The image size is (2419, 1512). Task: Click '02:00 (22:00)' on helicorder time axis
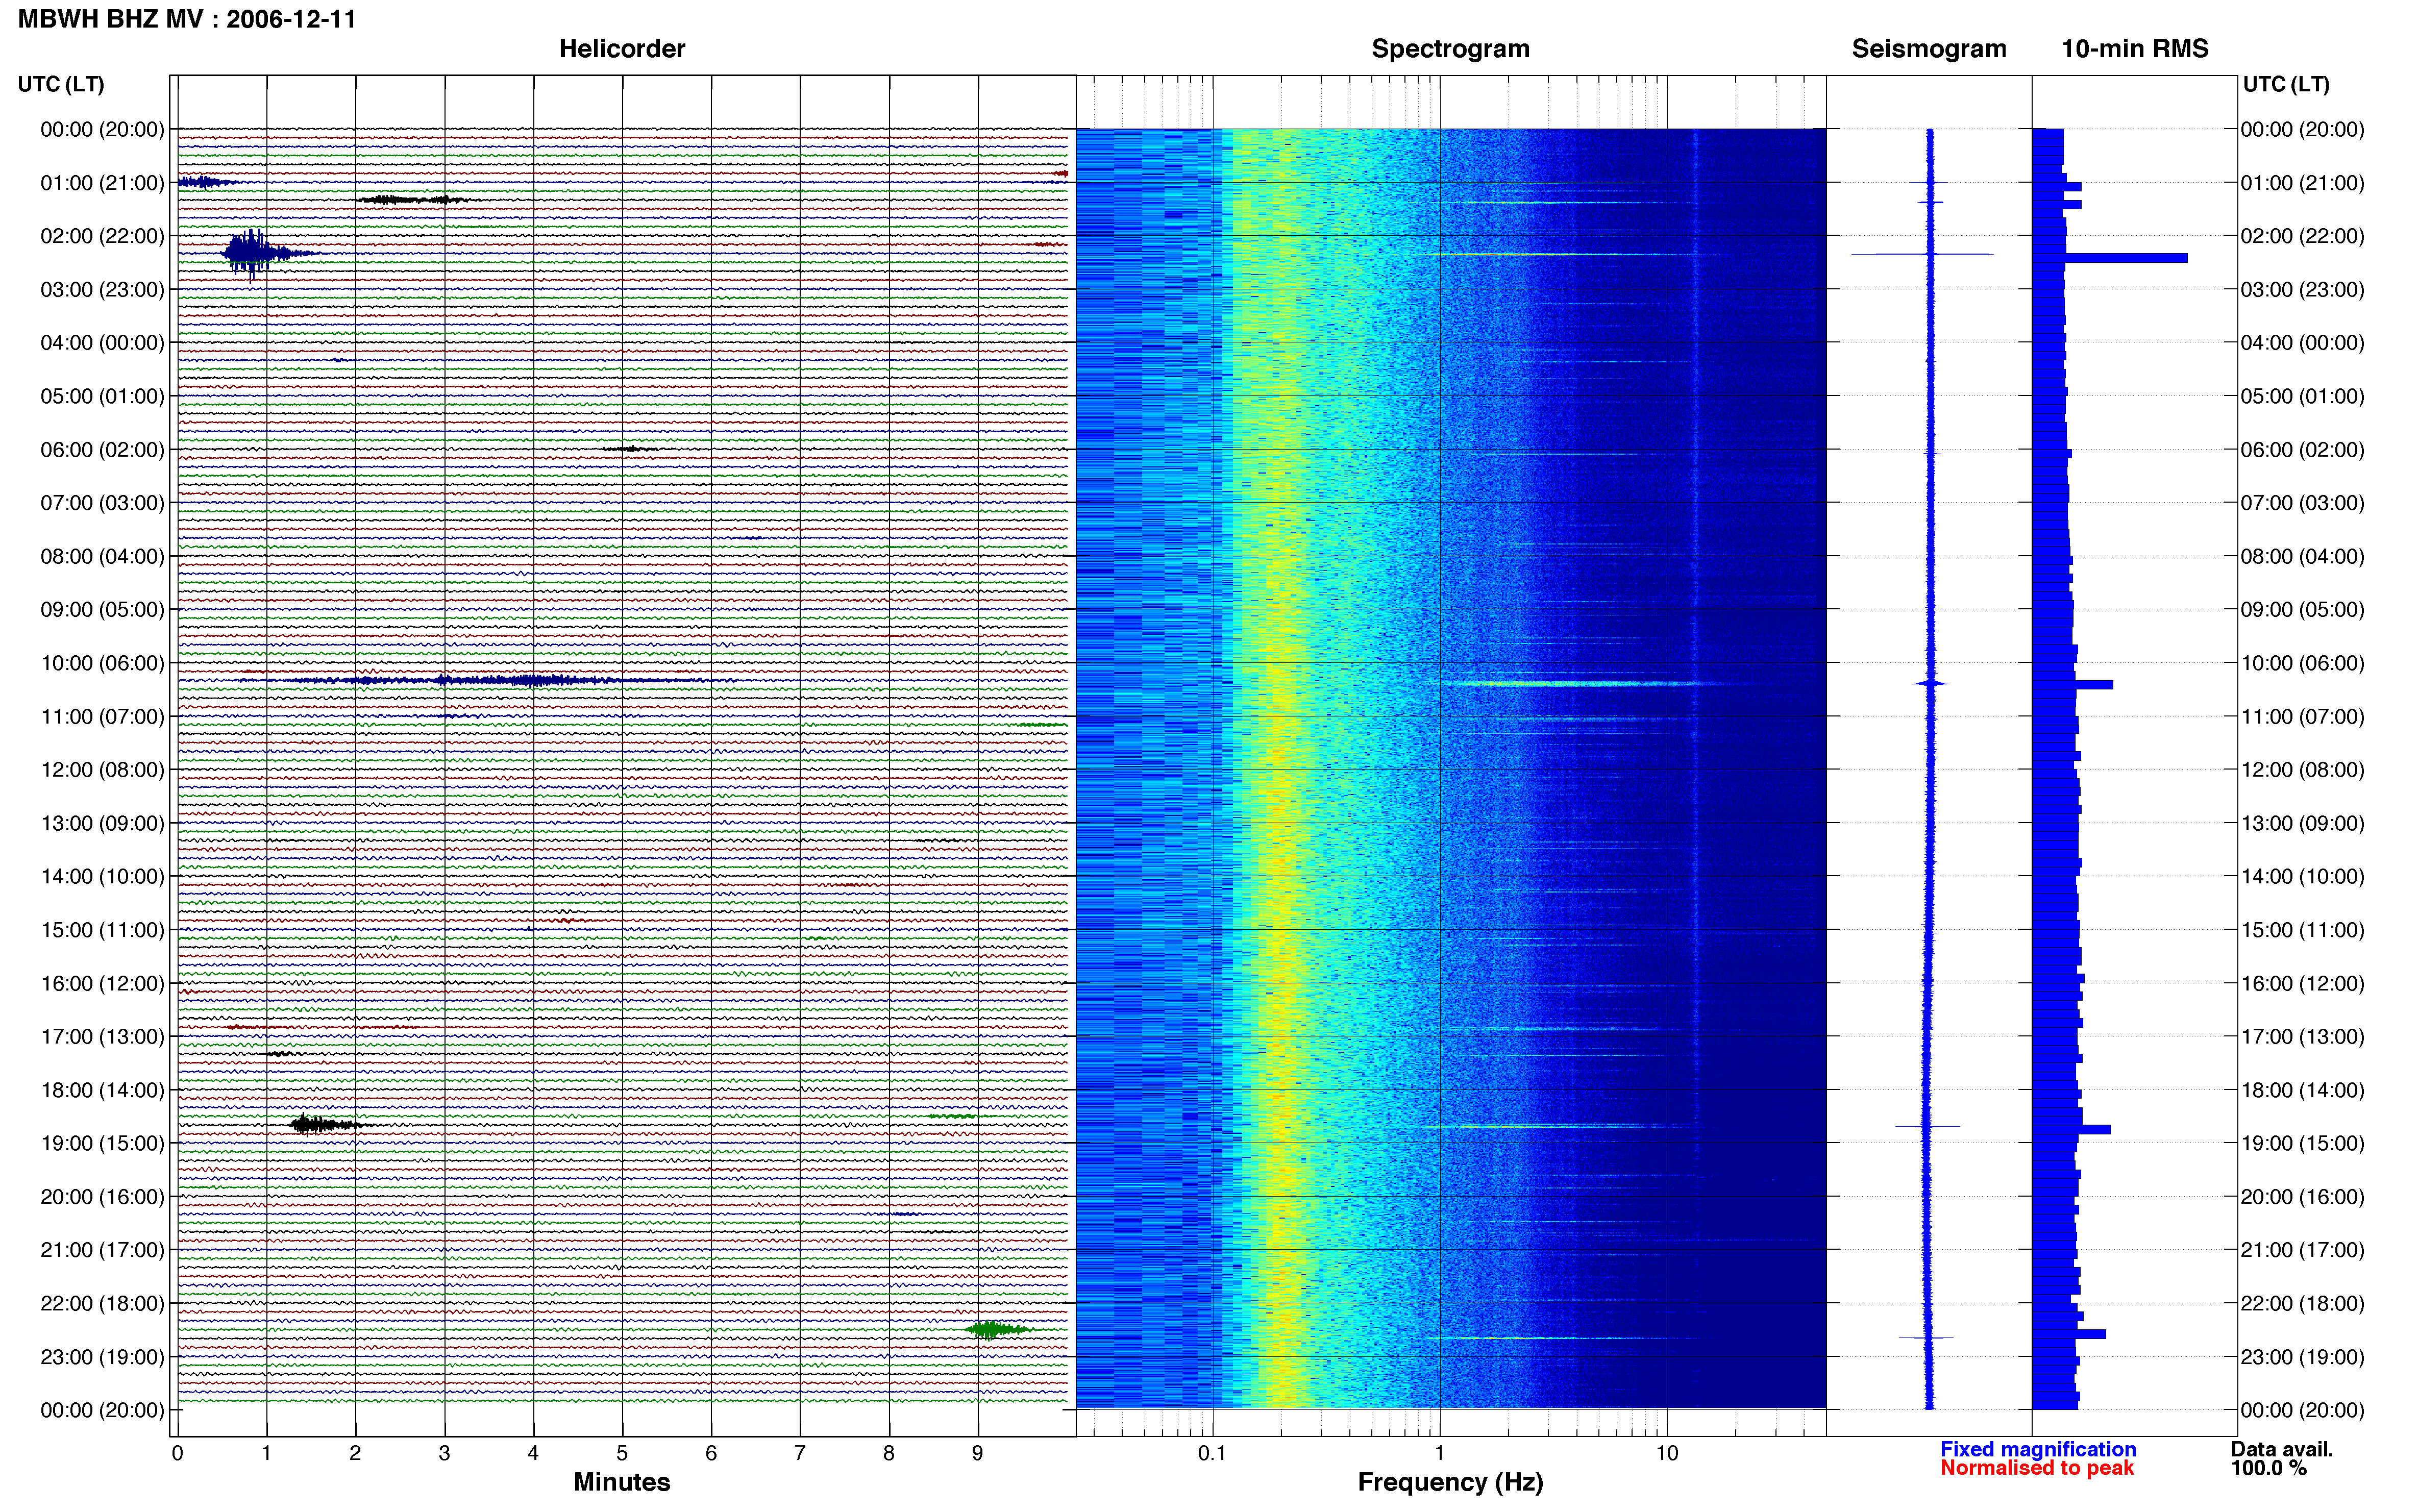click(102, 236)
